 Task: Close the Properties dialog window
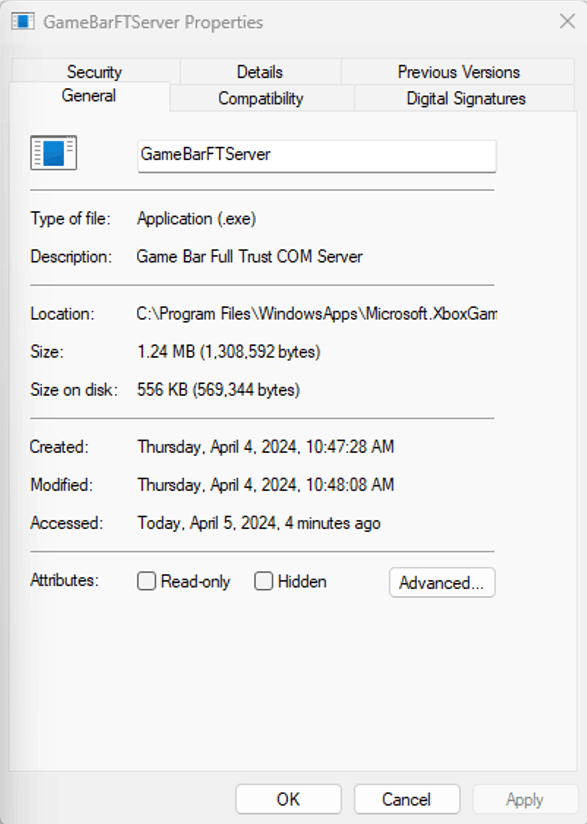coord(567,22)
